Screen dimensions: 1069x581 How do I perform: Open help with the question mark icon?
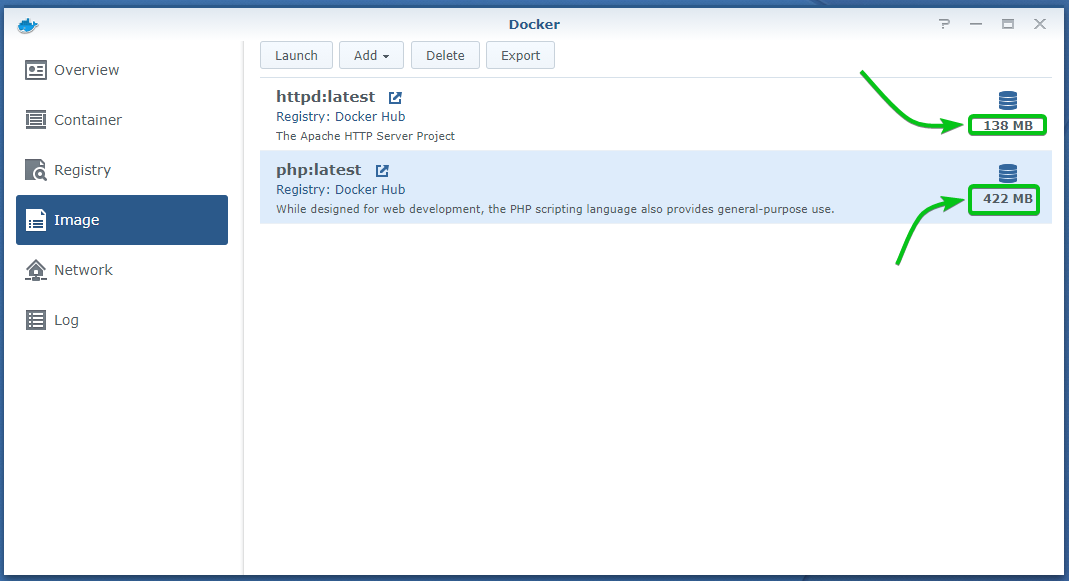[944, 25]
